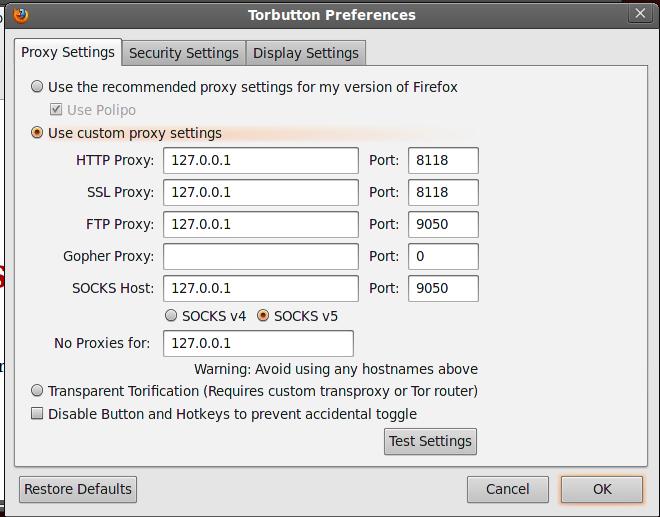The image size is (660, 517).
Task: Click the No Proxies for field
Action: (258, 343)
